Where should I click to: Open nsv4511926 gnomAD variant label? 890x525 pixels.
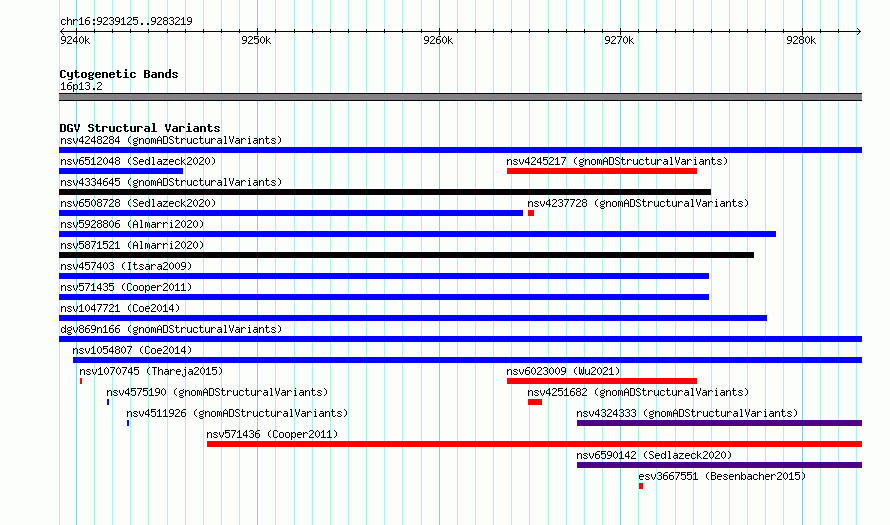point(237,413)
